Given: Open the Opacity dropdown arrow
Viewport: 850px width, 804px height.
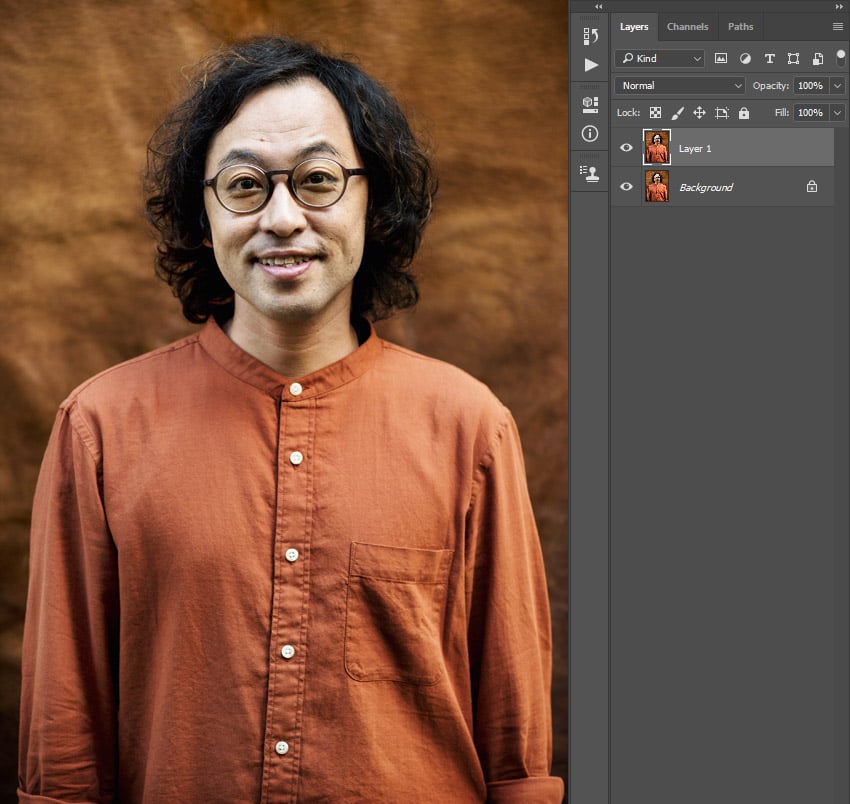Looking at the screenshot, I should coord(837,85).
